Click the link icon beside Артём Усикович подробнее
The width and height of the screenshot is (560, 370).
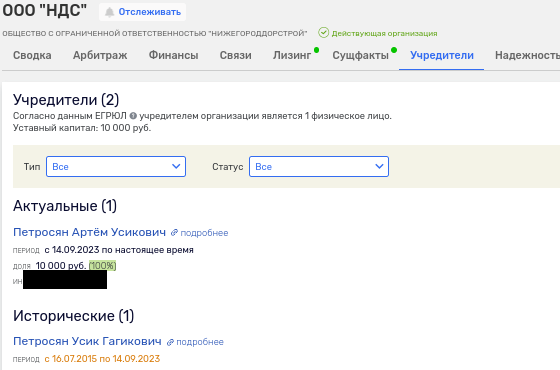(174, 232)
